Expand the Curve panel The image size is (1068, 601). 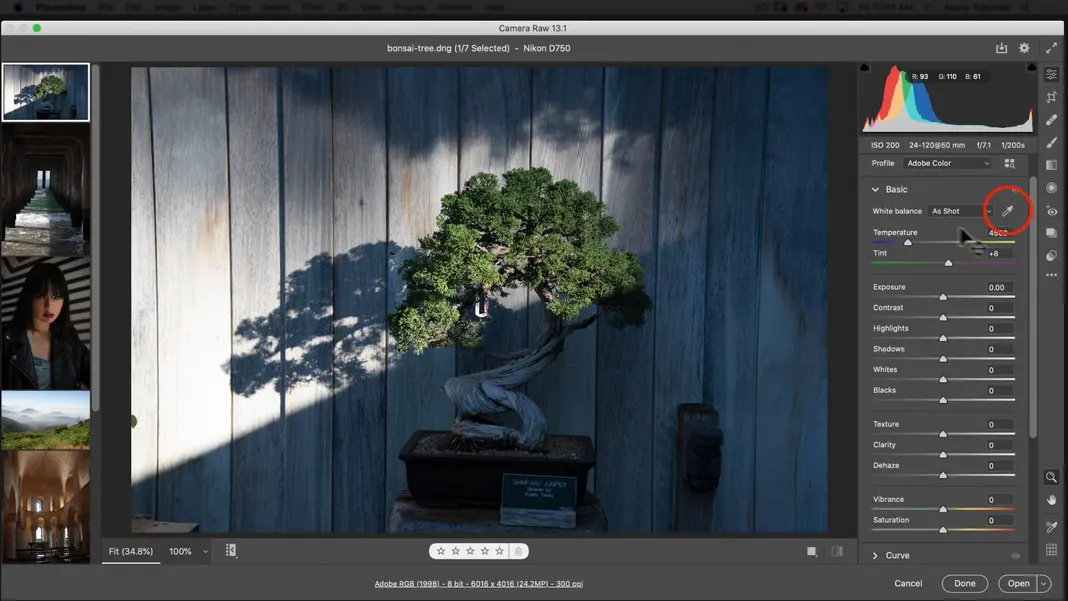point(875,556)
